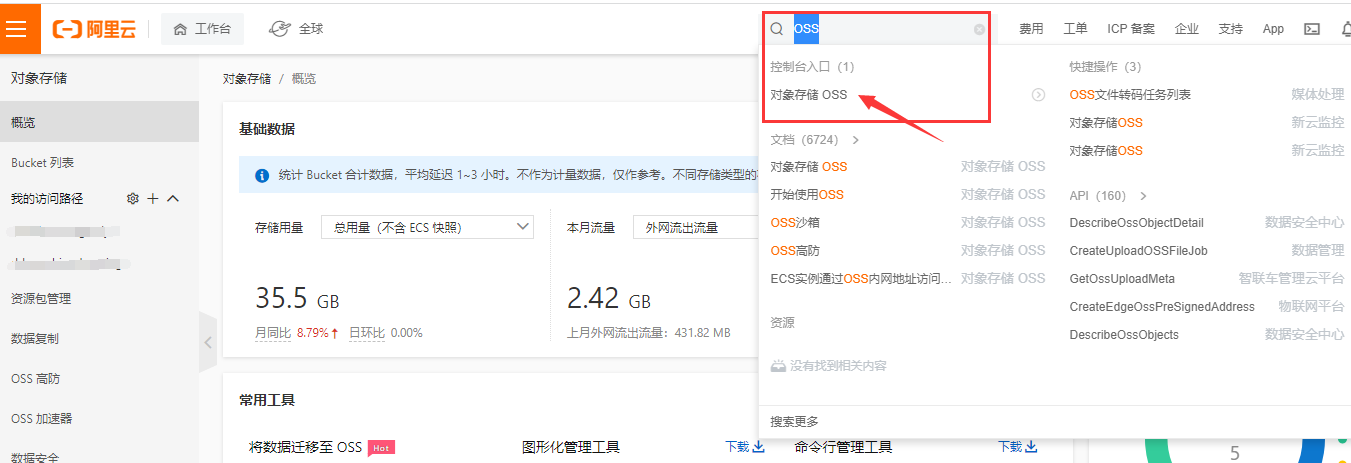Launch the Cloud Shell terminal icon
Screen dimensions: 1351x463
pos(1312,29)
